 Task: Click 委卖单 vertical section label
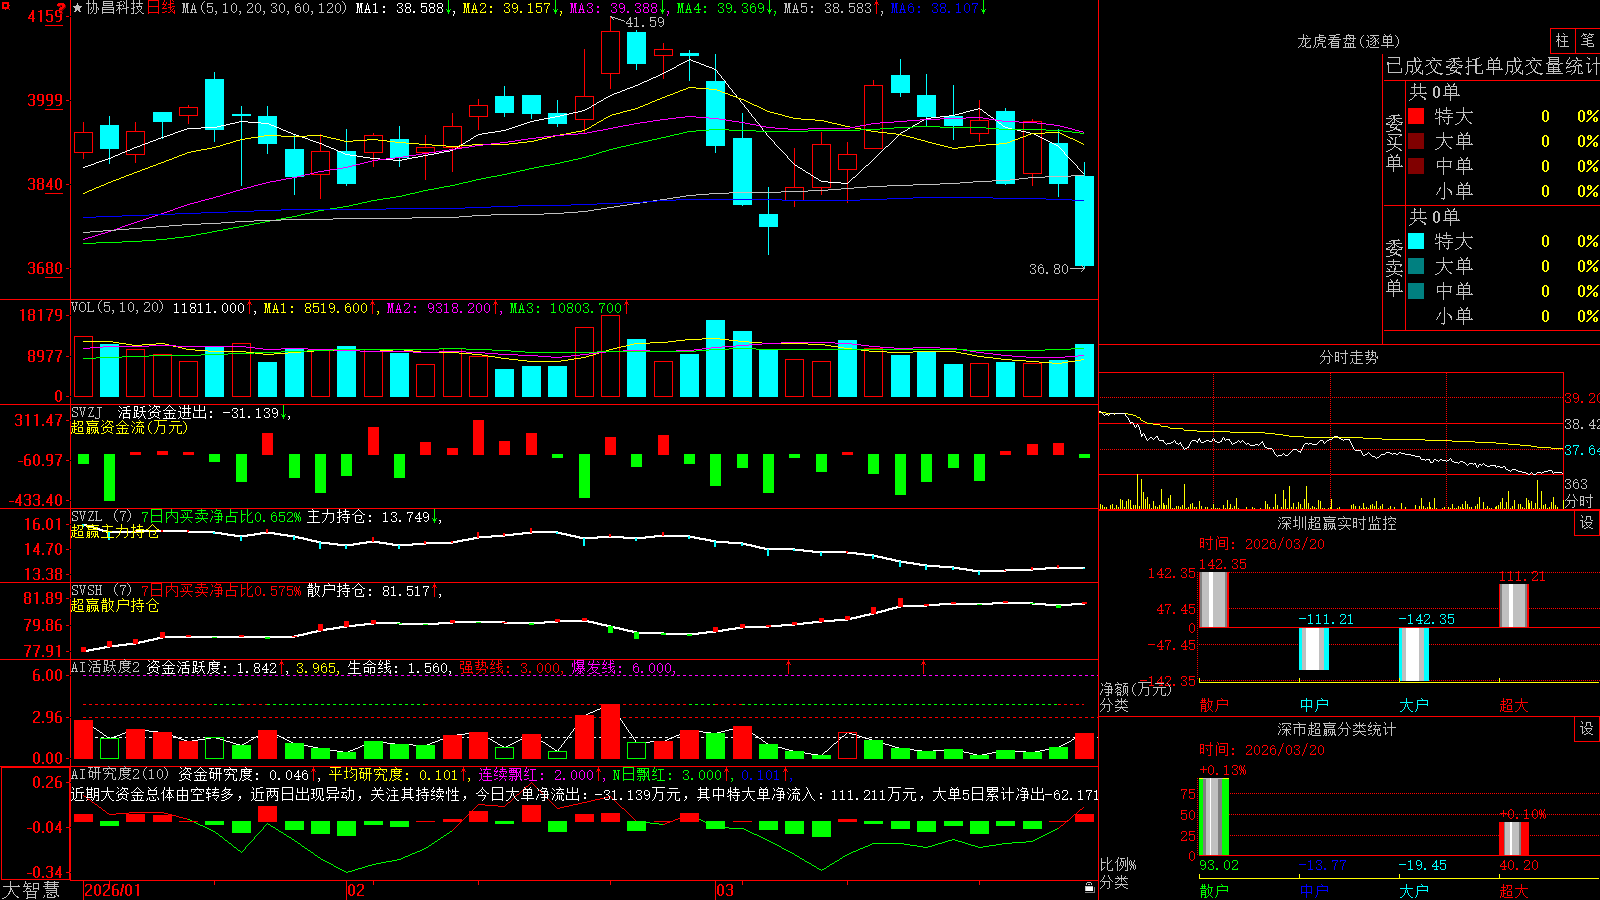tap(1394, 266)
